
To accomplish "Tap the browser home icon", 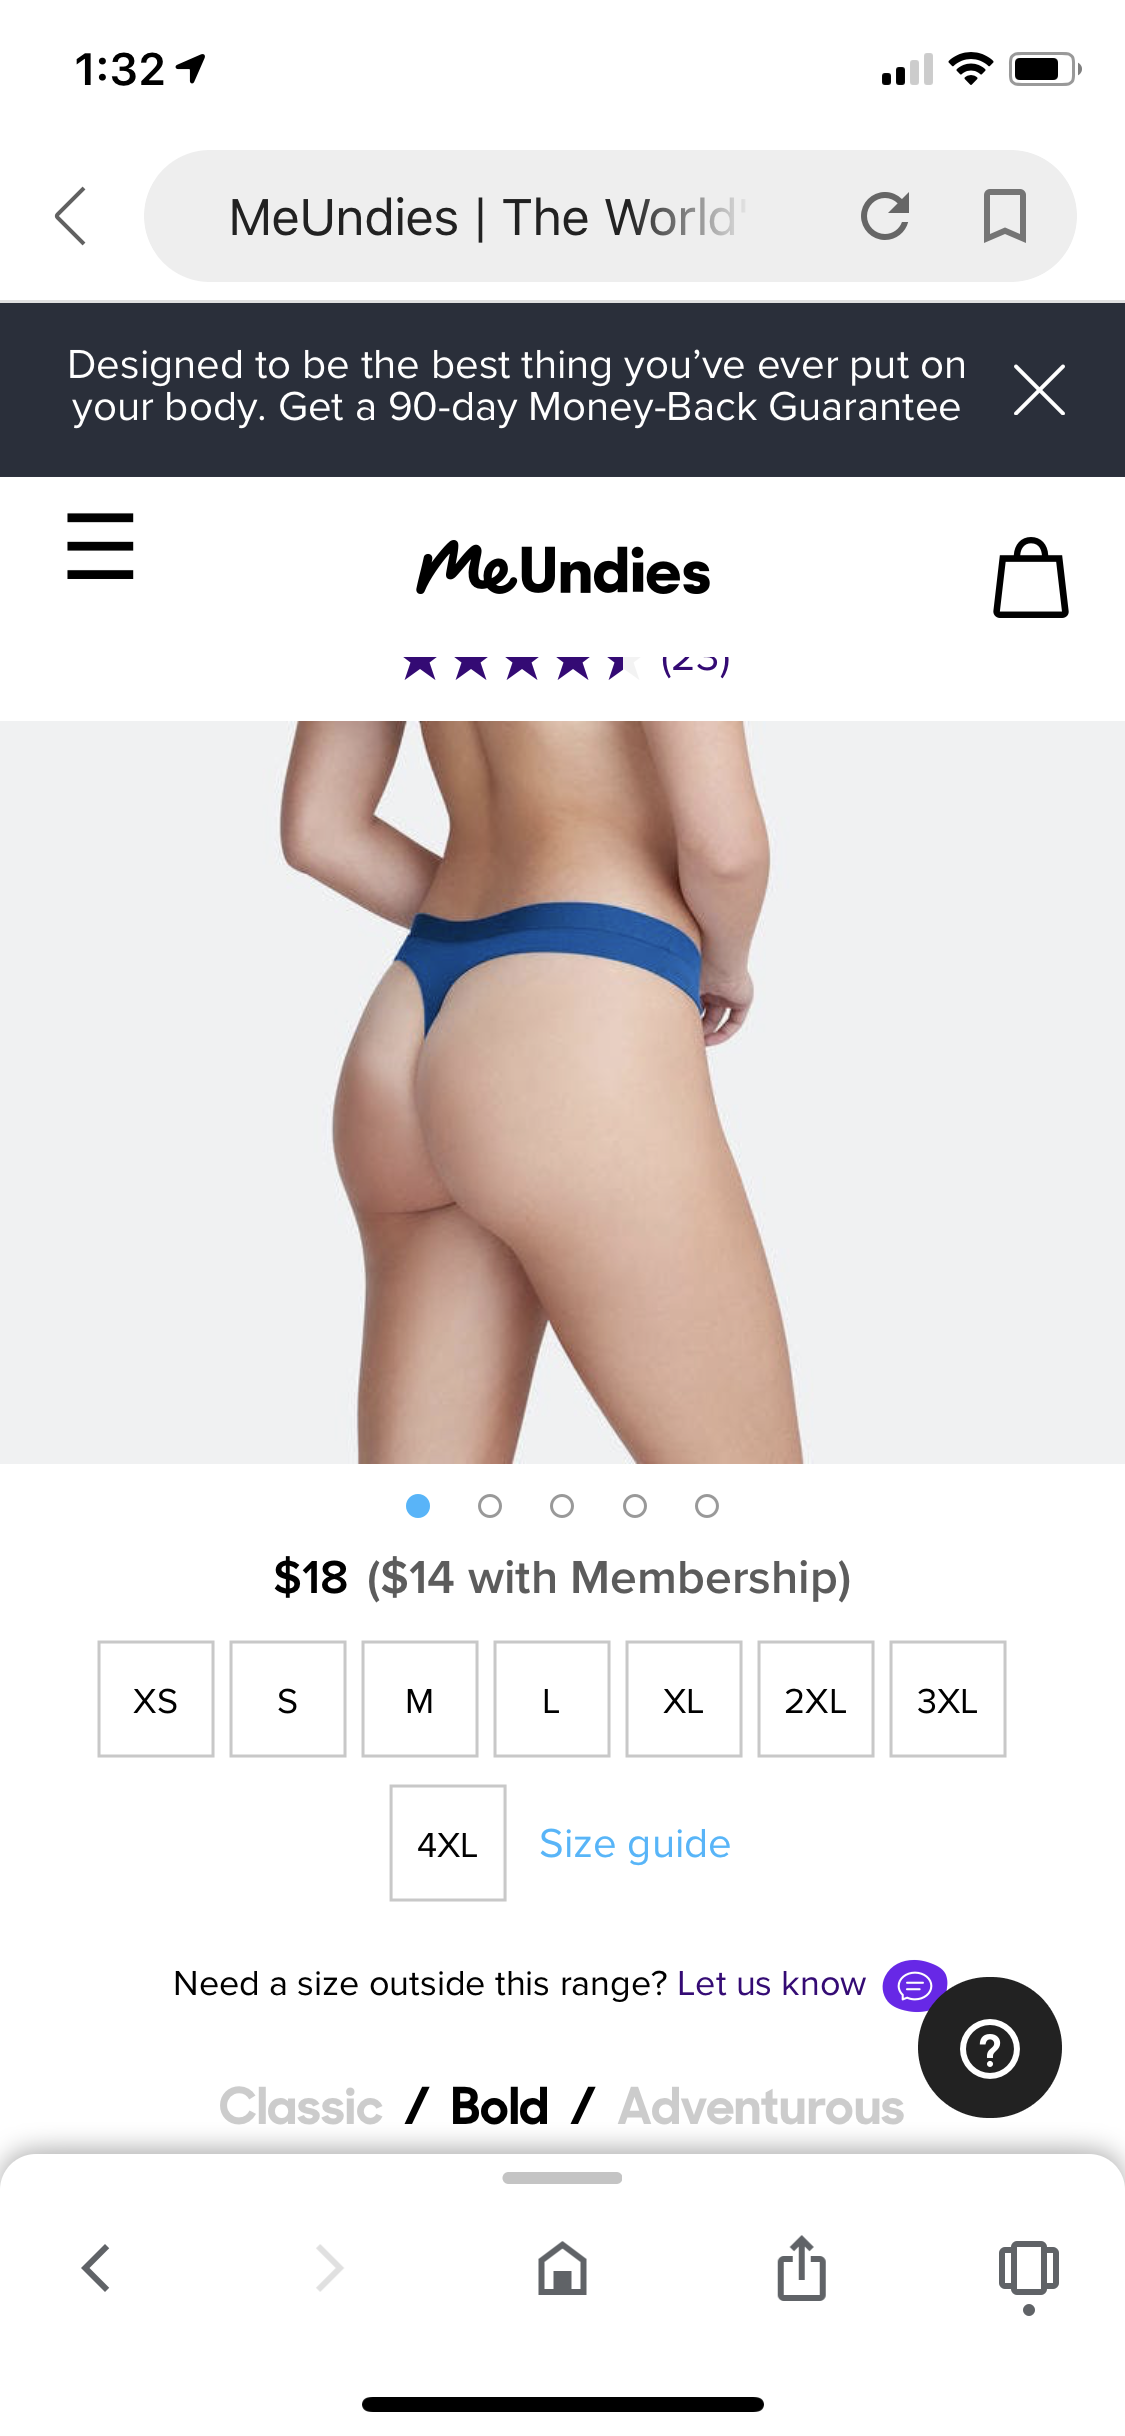I will (563, 2267).
